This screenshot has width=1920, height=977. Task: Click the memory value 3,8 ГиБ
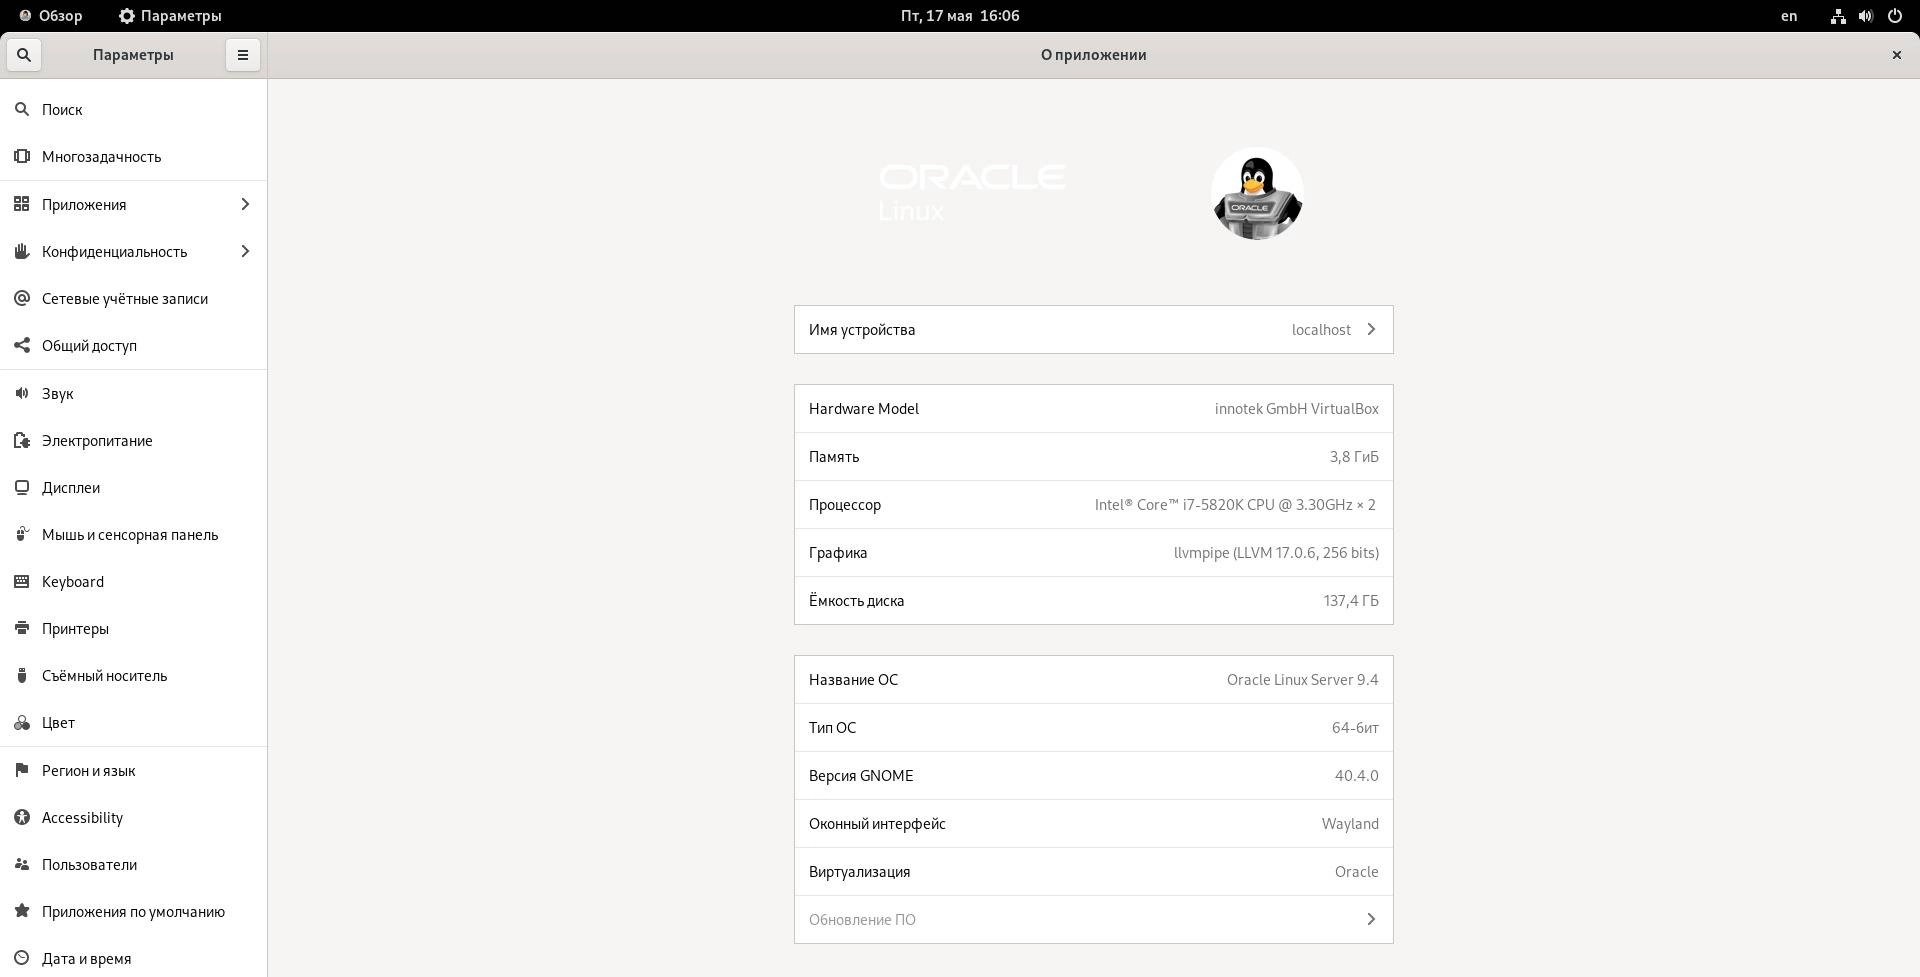pyautogui.click(x=1354, y=457)
